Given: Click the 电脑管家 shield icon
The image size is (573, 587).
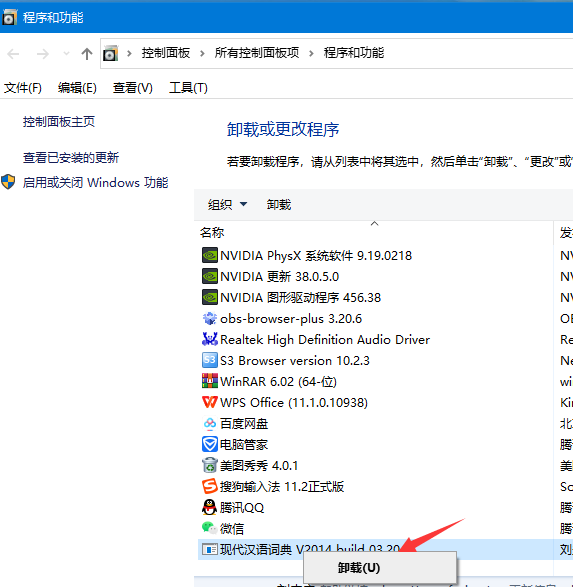Looking at the screenshot, I should [x=210, y=444].
